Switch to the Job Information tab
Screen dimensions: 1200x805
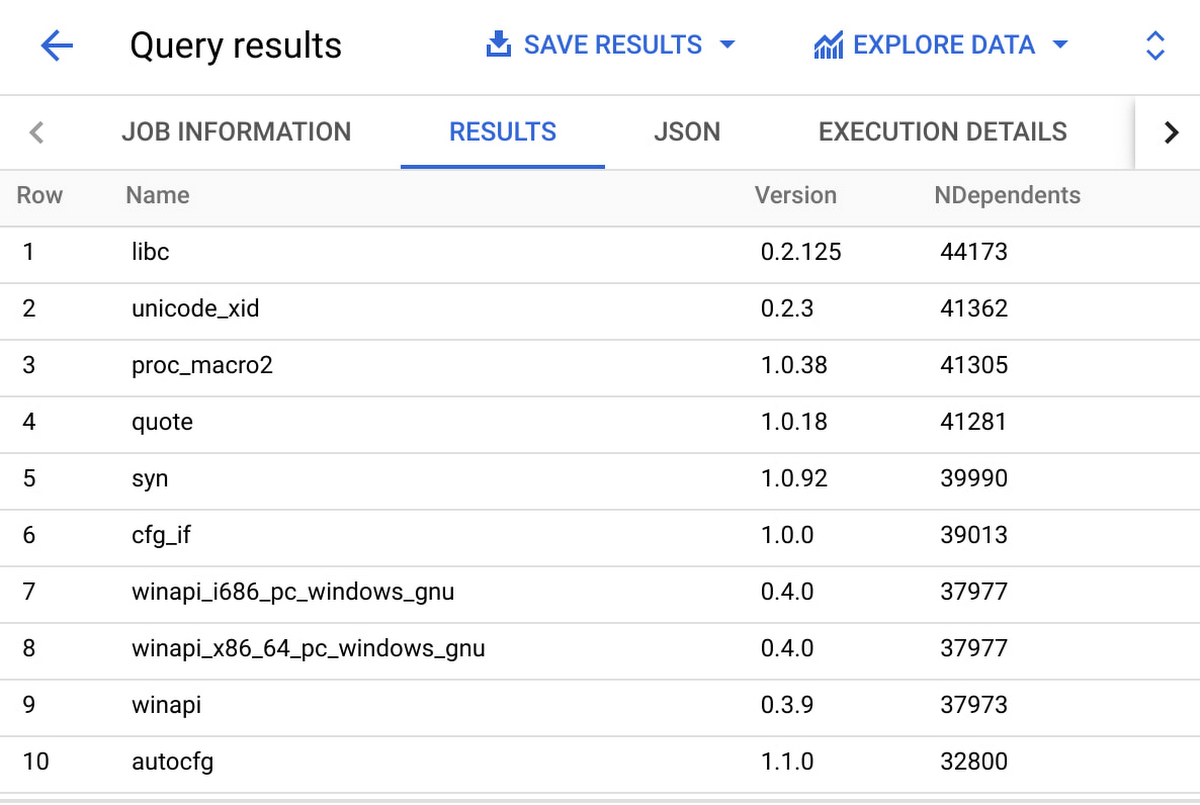236,132
